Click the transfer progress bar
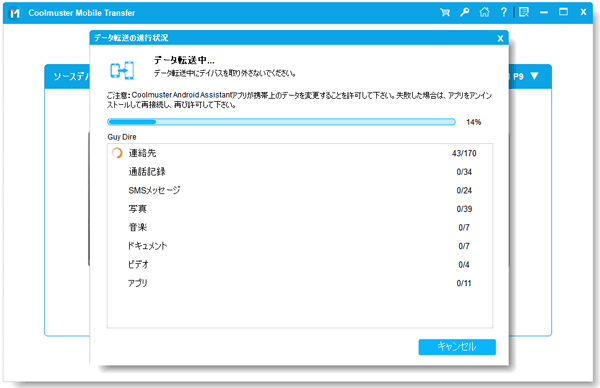The image size is (600, 388). coord(281,122)
